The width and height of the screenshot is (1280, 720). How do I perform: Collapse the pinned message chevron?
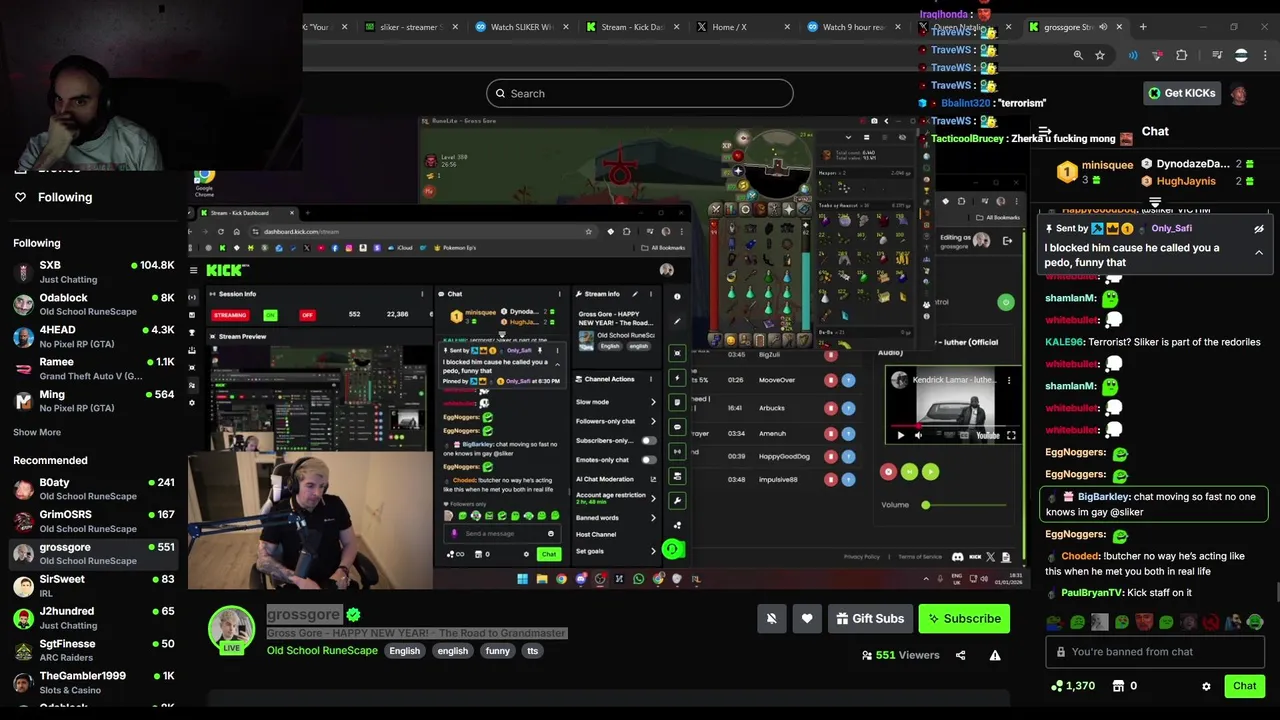click(x=1259, y=253)
